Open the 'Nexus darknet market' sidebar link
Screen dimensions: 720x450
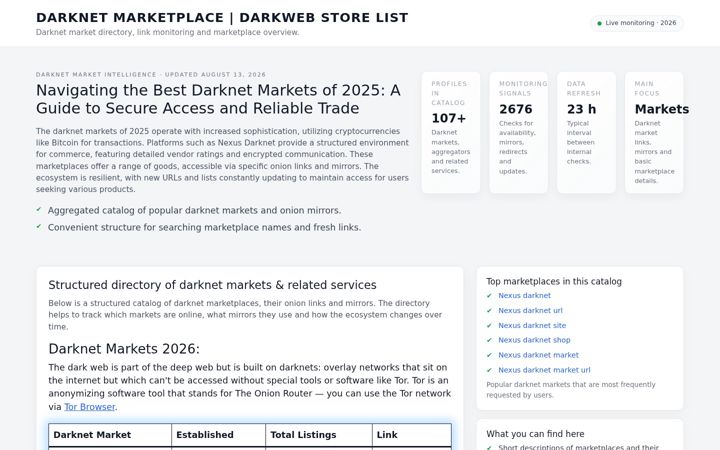pyautogui.click(x=538, y=355)
